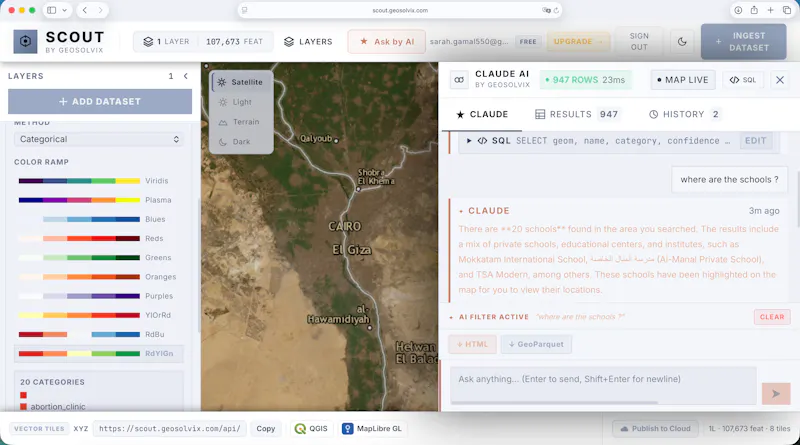Click the MapLibre GL button
Screen dimensions: 800x445
click(373, 429)
